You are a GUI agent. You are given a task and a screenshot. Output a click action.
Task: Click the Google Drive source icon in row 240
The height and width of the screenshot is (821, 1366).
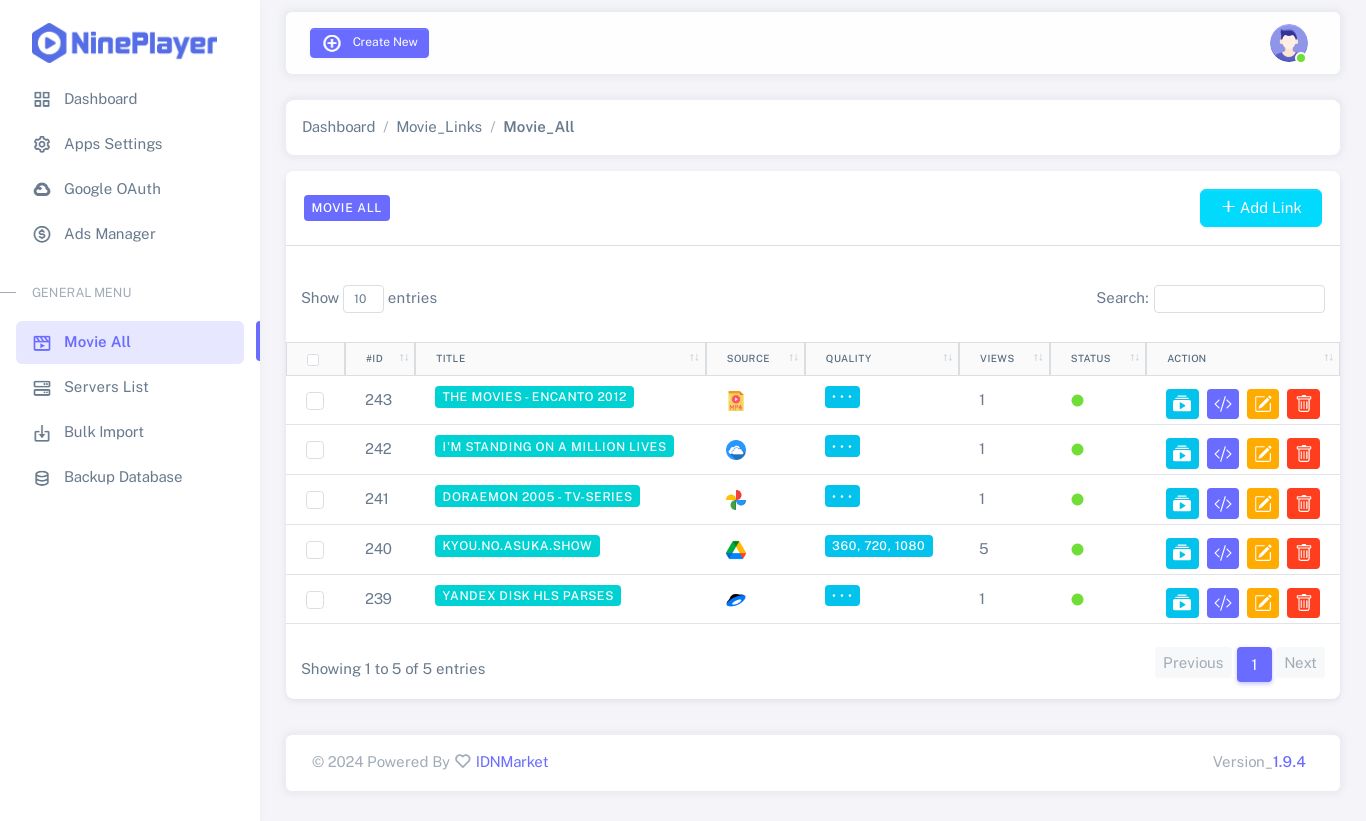[736, 550]
